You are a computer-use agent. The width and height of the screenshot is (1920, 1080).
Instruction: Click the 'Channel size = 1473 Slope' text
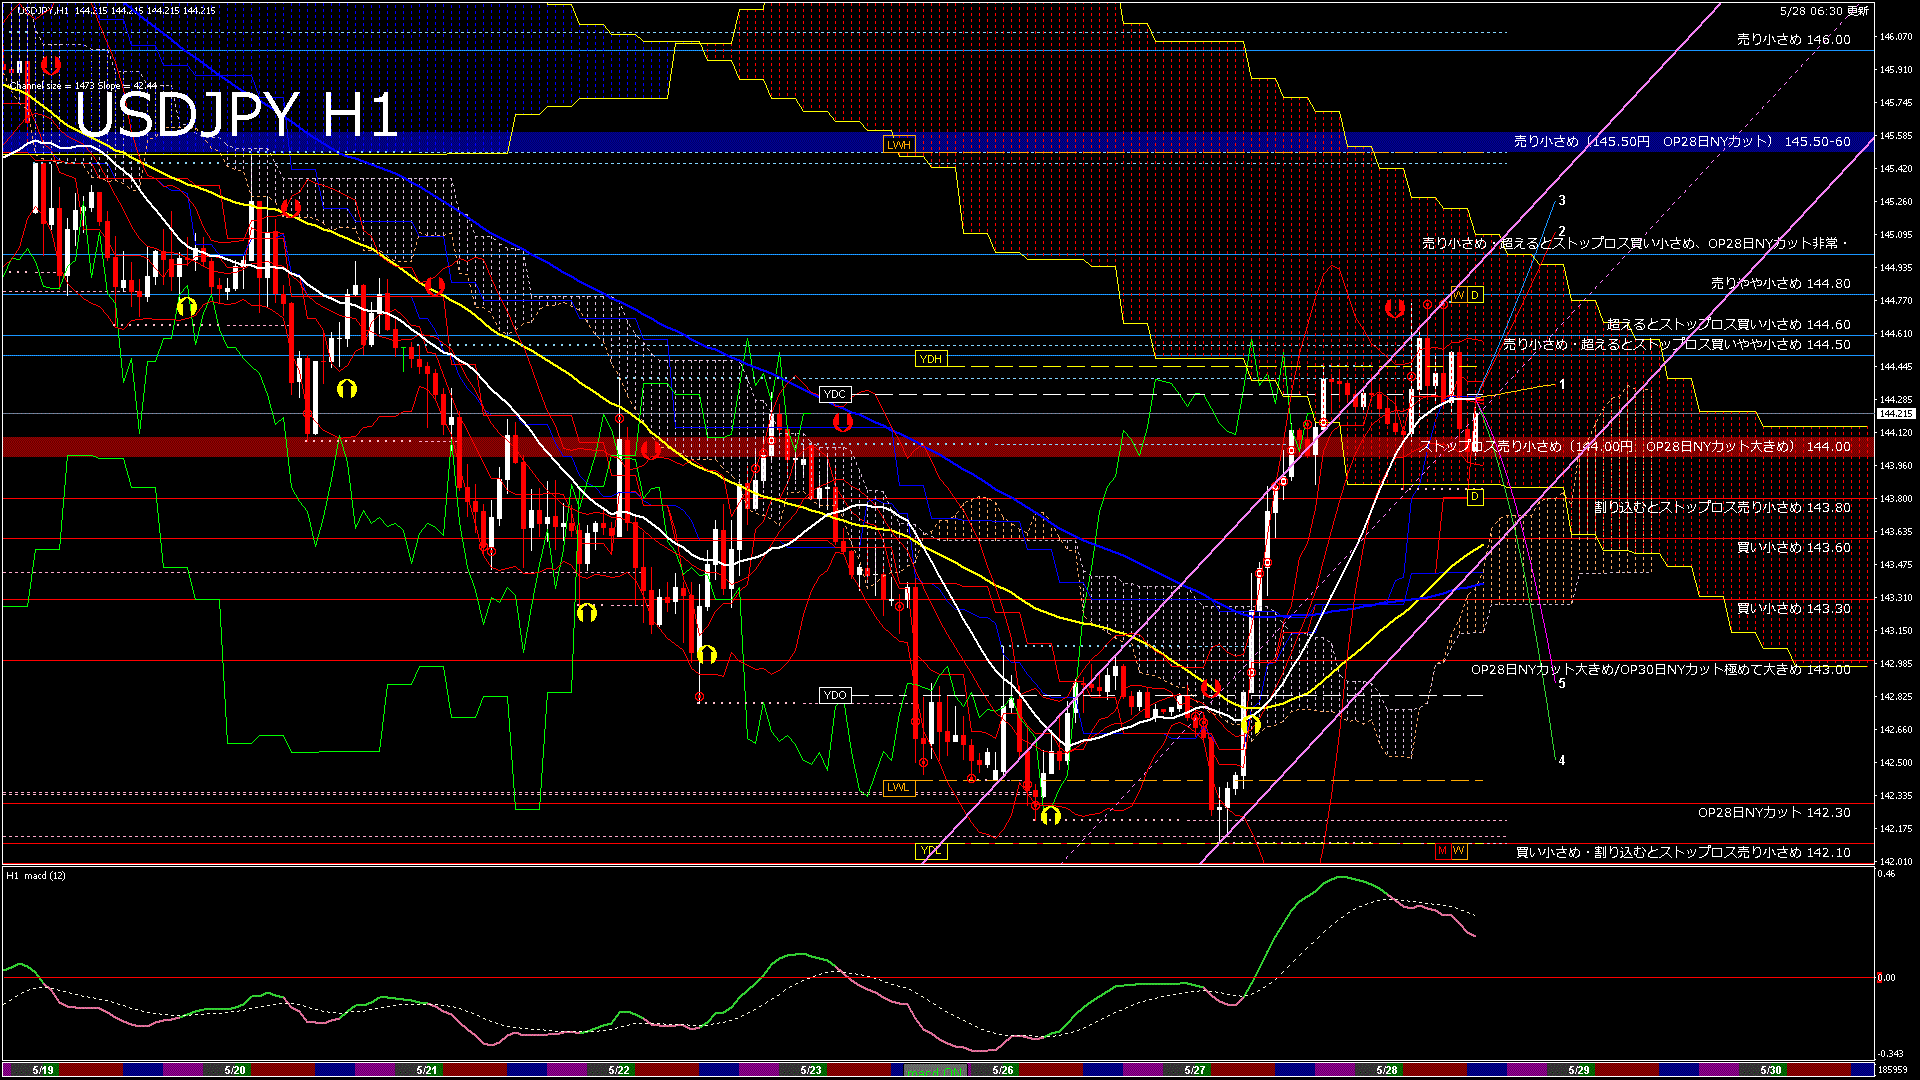click(x=84, y=86)
